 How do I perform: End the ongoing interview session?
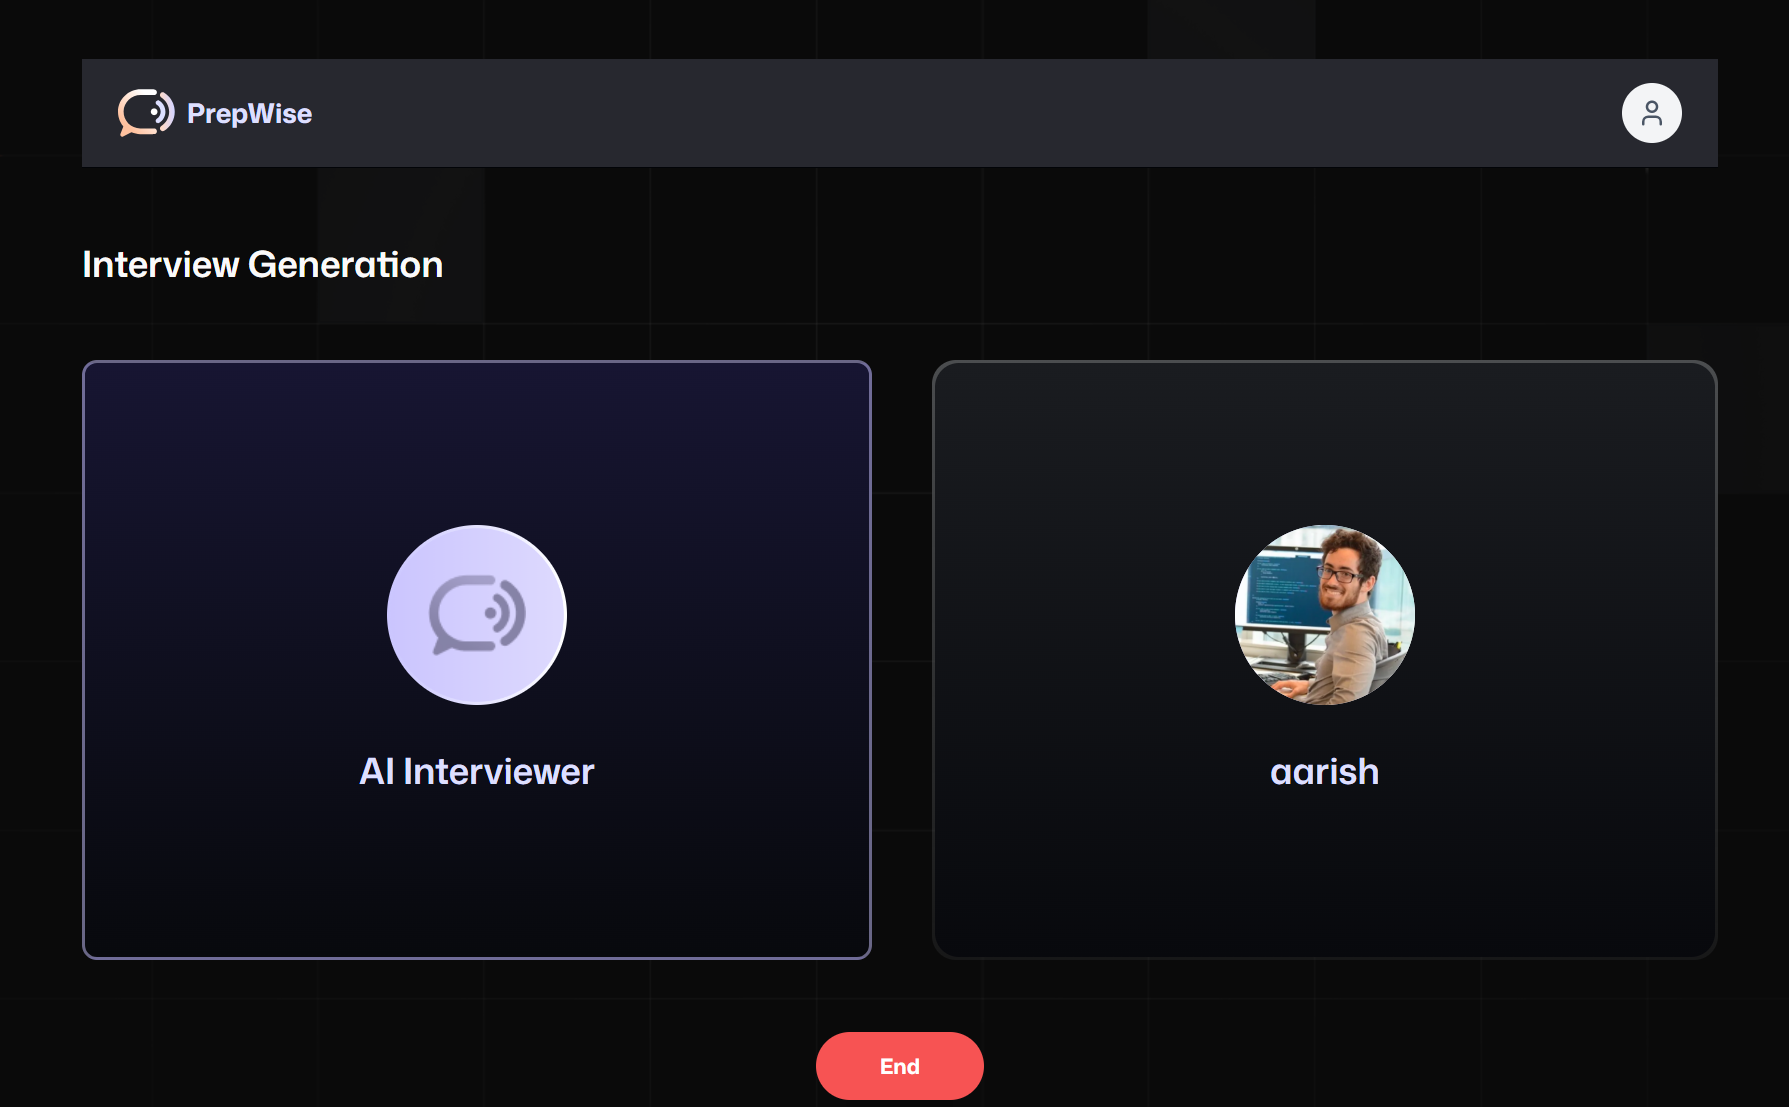pyautogui.click(x=898, y=1066)
